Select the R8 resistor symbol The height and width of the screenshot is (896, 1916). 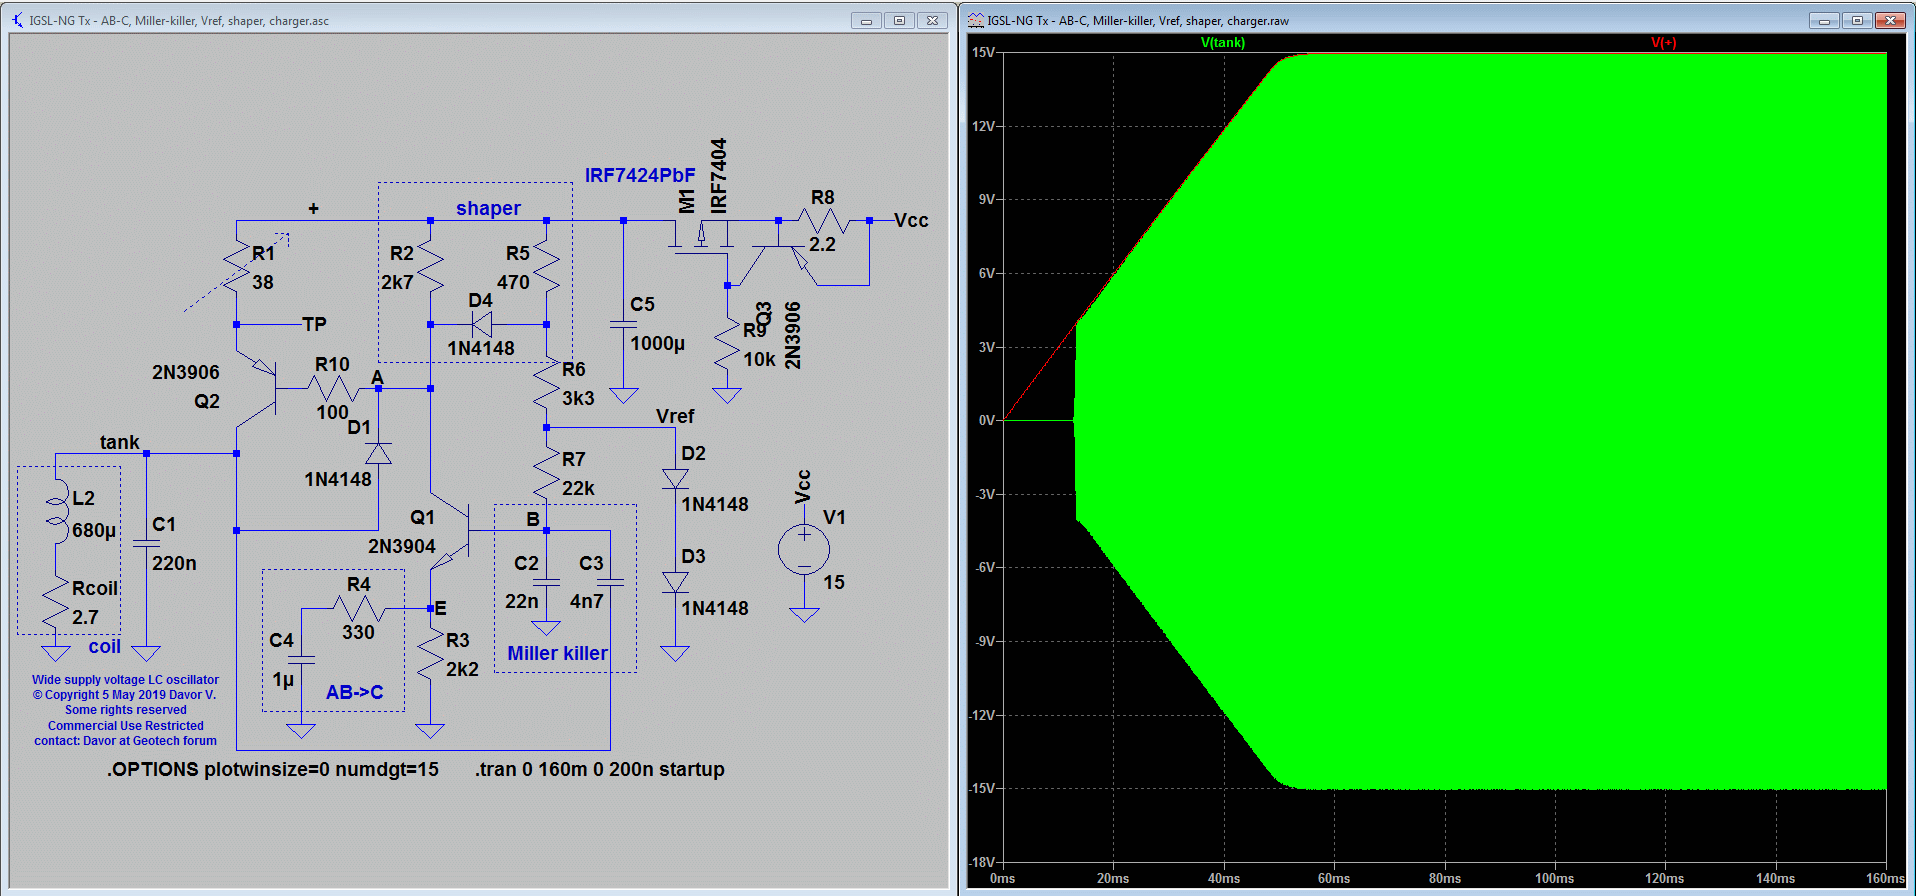[x=822, y=221]
